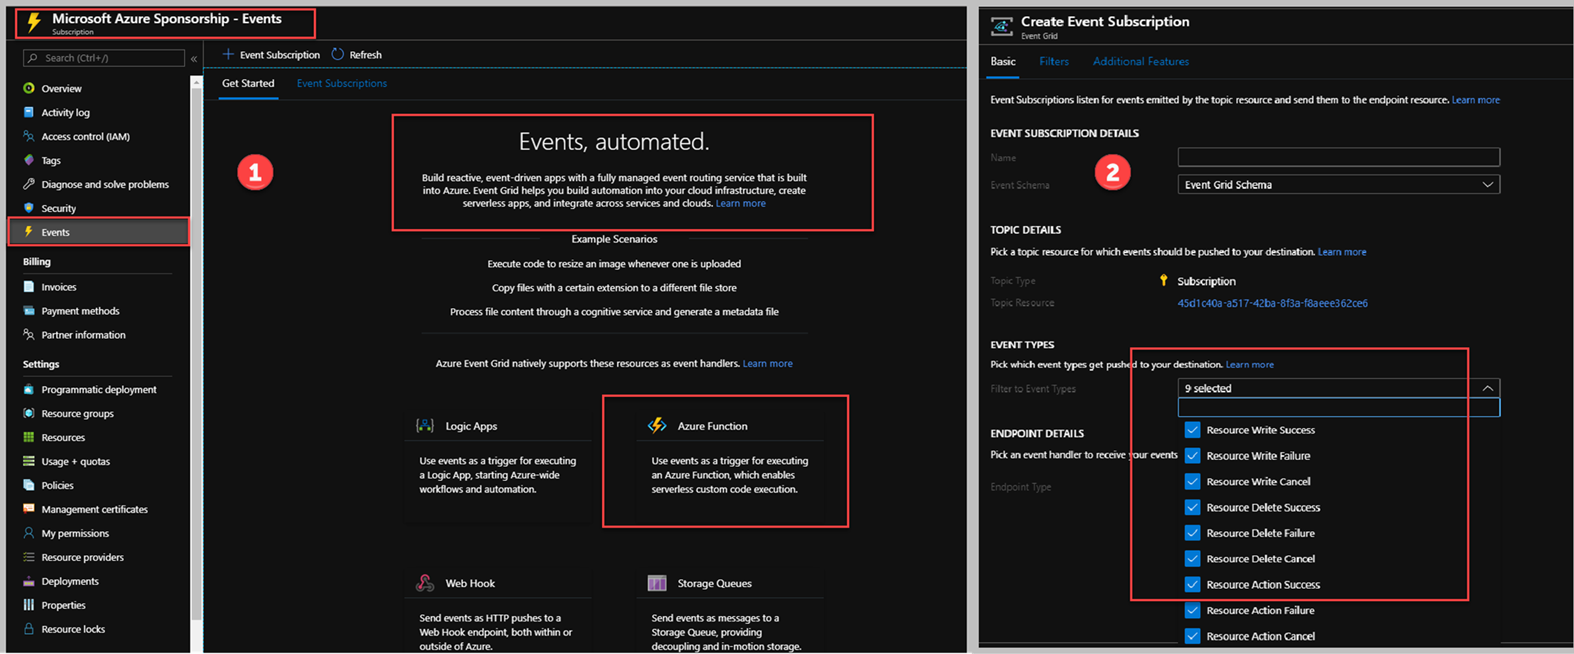Click the Refresh button
Image resolution: width=1574 pixels, height=654 pixels.
pyautogui.click(x=357, y=55)
